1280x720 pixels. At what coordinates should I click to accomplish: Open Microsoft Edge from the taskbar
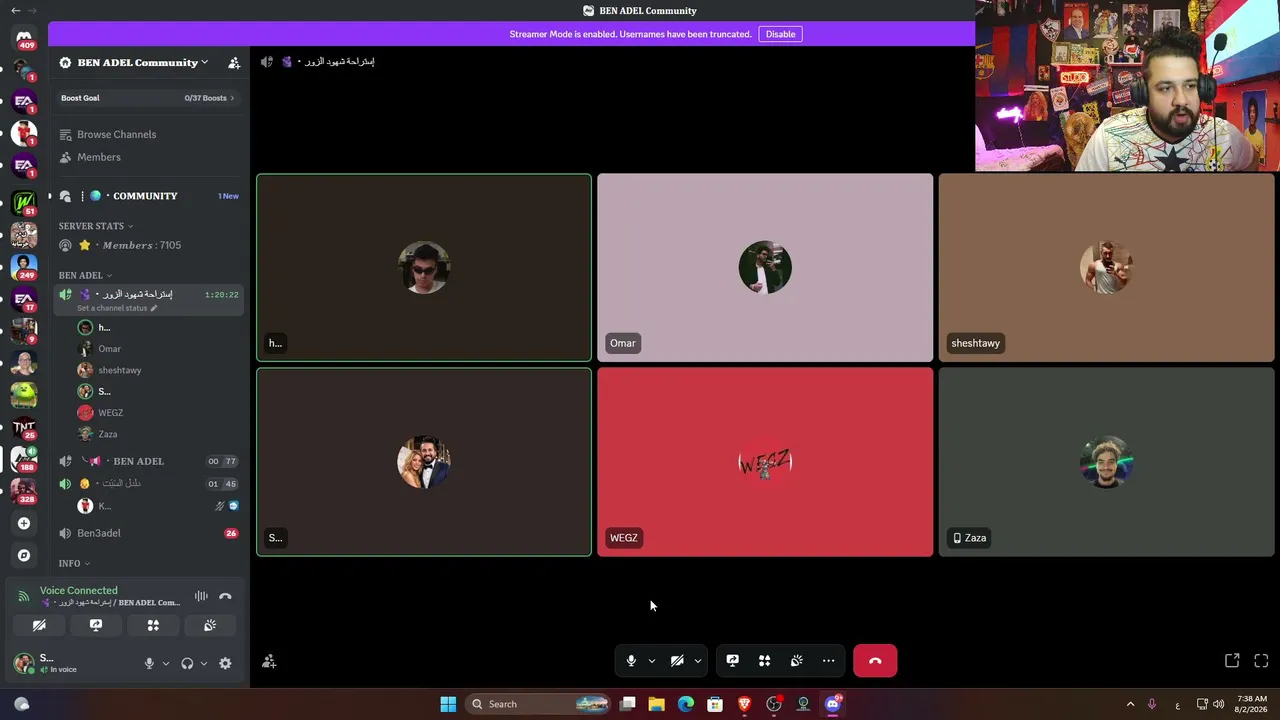tap(686, 704)
